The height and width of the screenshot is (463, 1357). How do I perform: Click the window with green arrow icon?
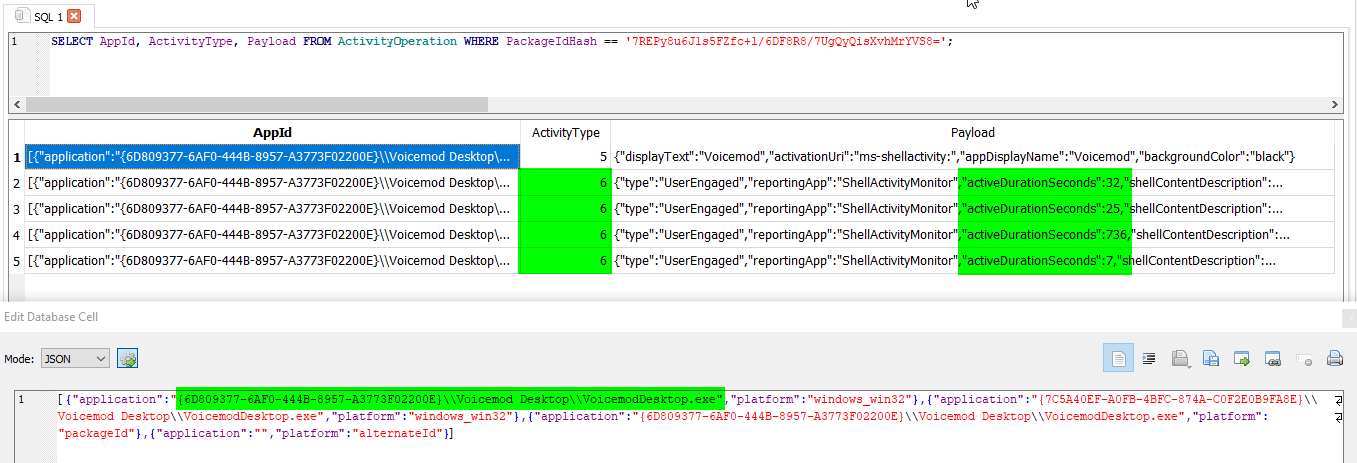[x=1242, y=358]
